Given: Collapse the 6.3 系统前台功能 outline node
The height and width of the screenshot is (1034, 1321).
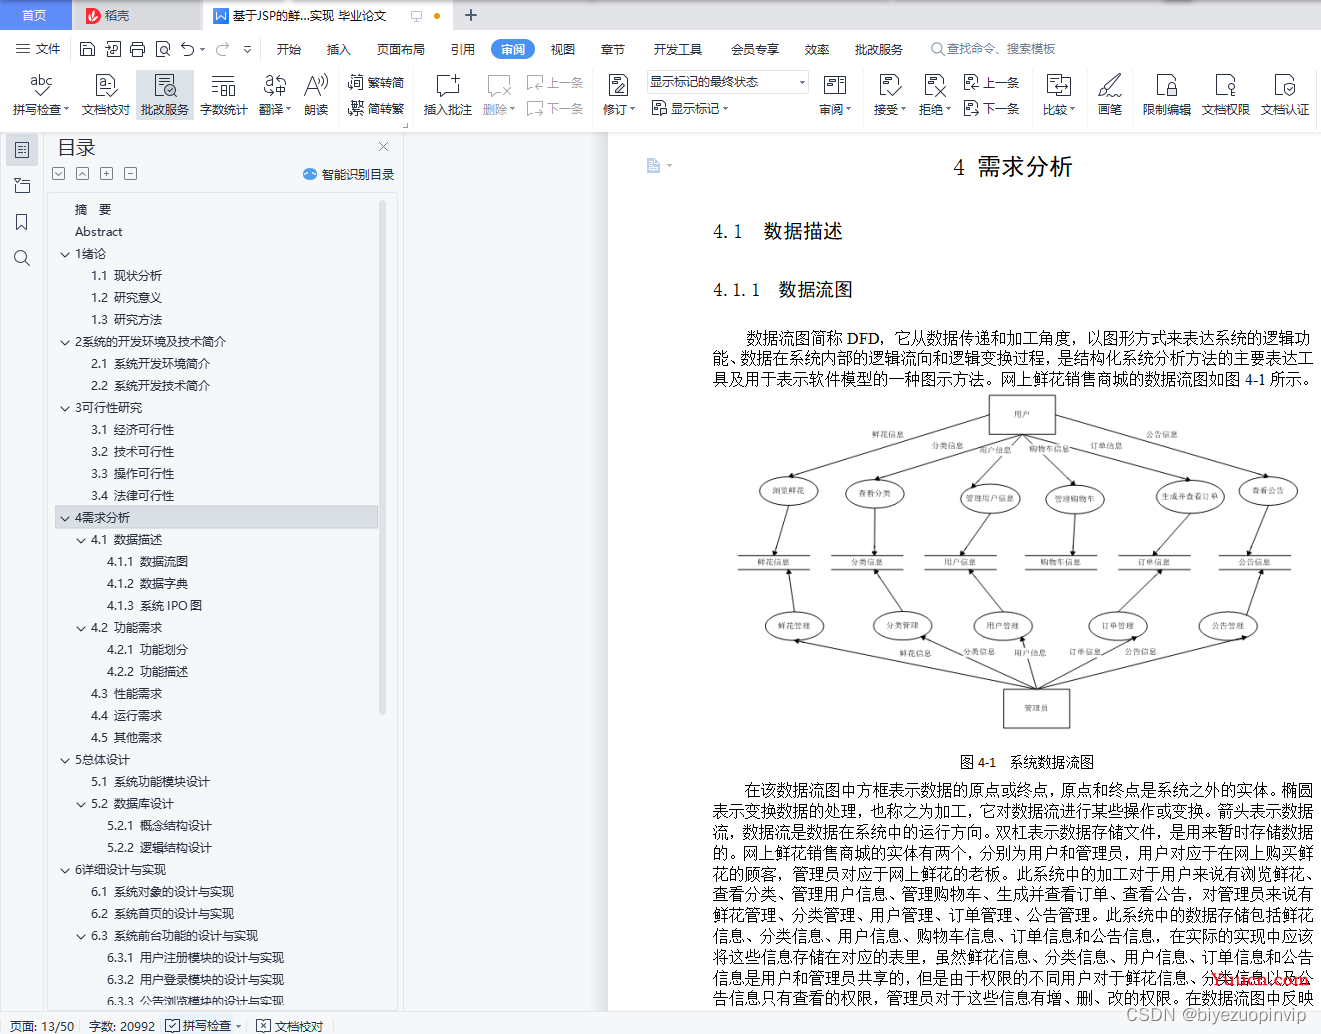Looking at the screenshot, I should click(81, 936).
